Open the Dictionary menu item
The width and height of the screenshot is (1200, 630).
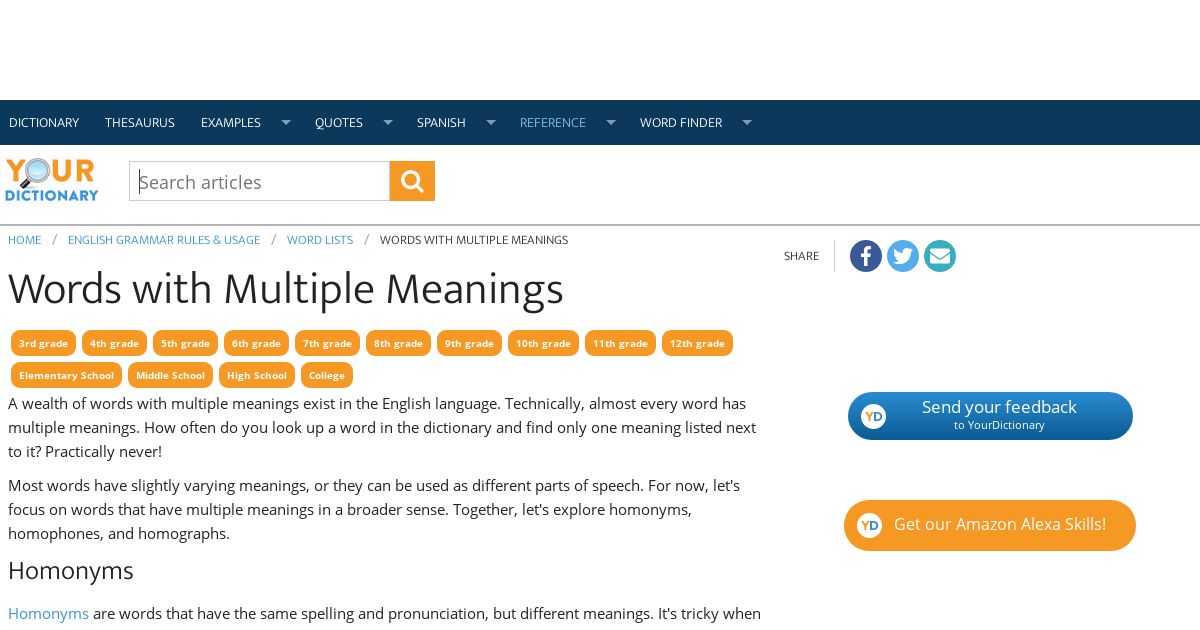(44, 123)
